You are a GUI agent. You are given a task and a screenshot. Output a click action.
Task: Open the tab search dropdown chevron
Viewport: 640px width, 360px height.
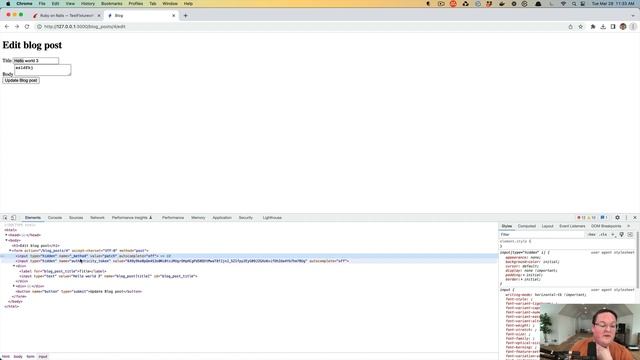click(x=633, y=16)
